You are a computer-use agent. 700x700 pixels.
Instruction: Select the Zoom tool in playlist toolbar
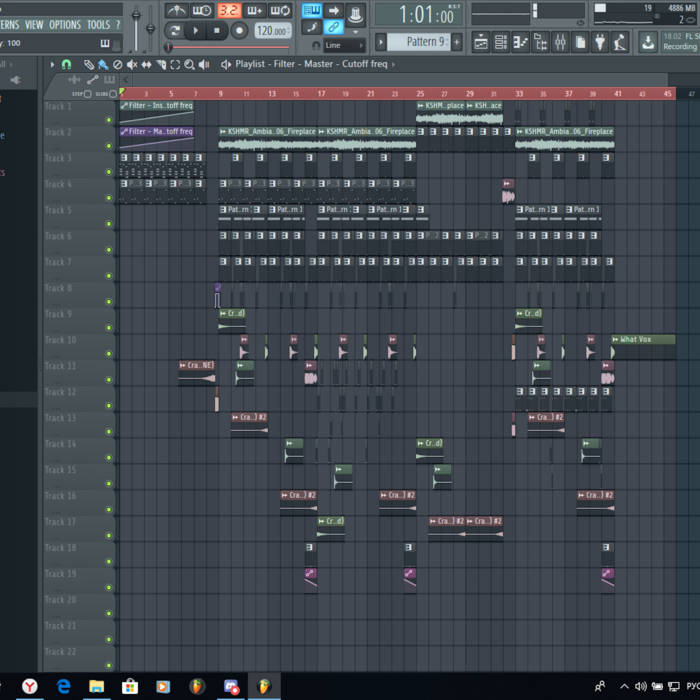coord(189,64)
